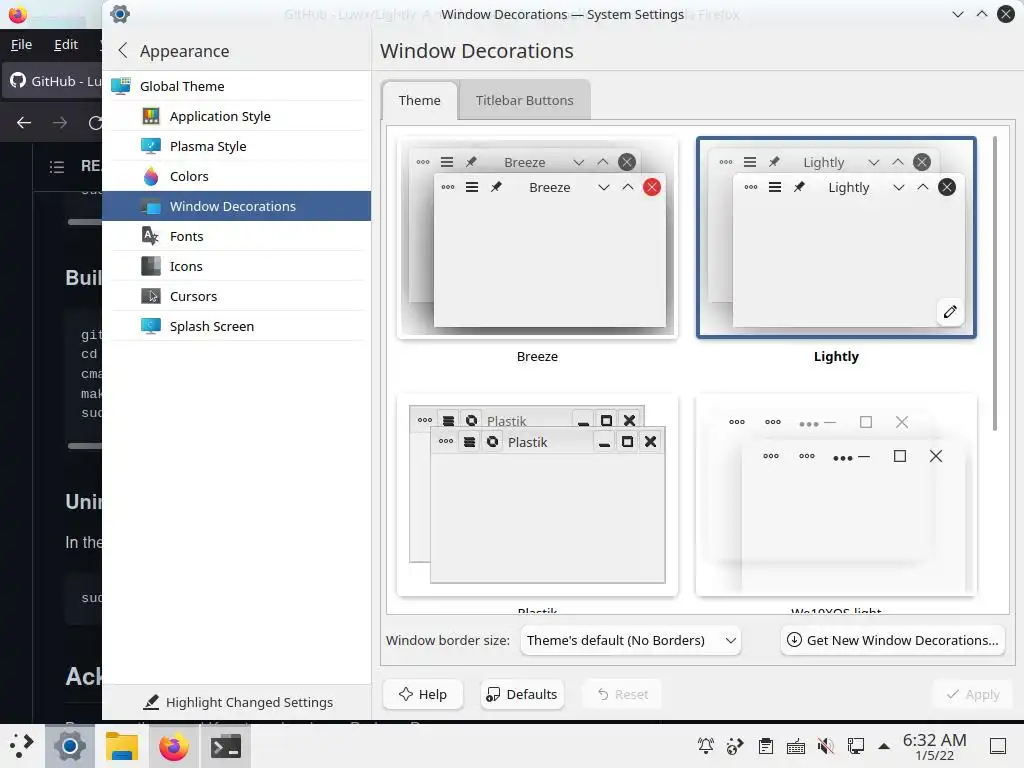Click the Splash Screen icon
This screenshot has width=1024, height=768.
(151, 327)
